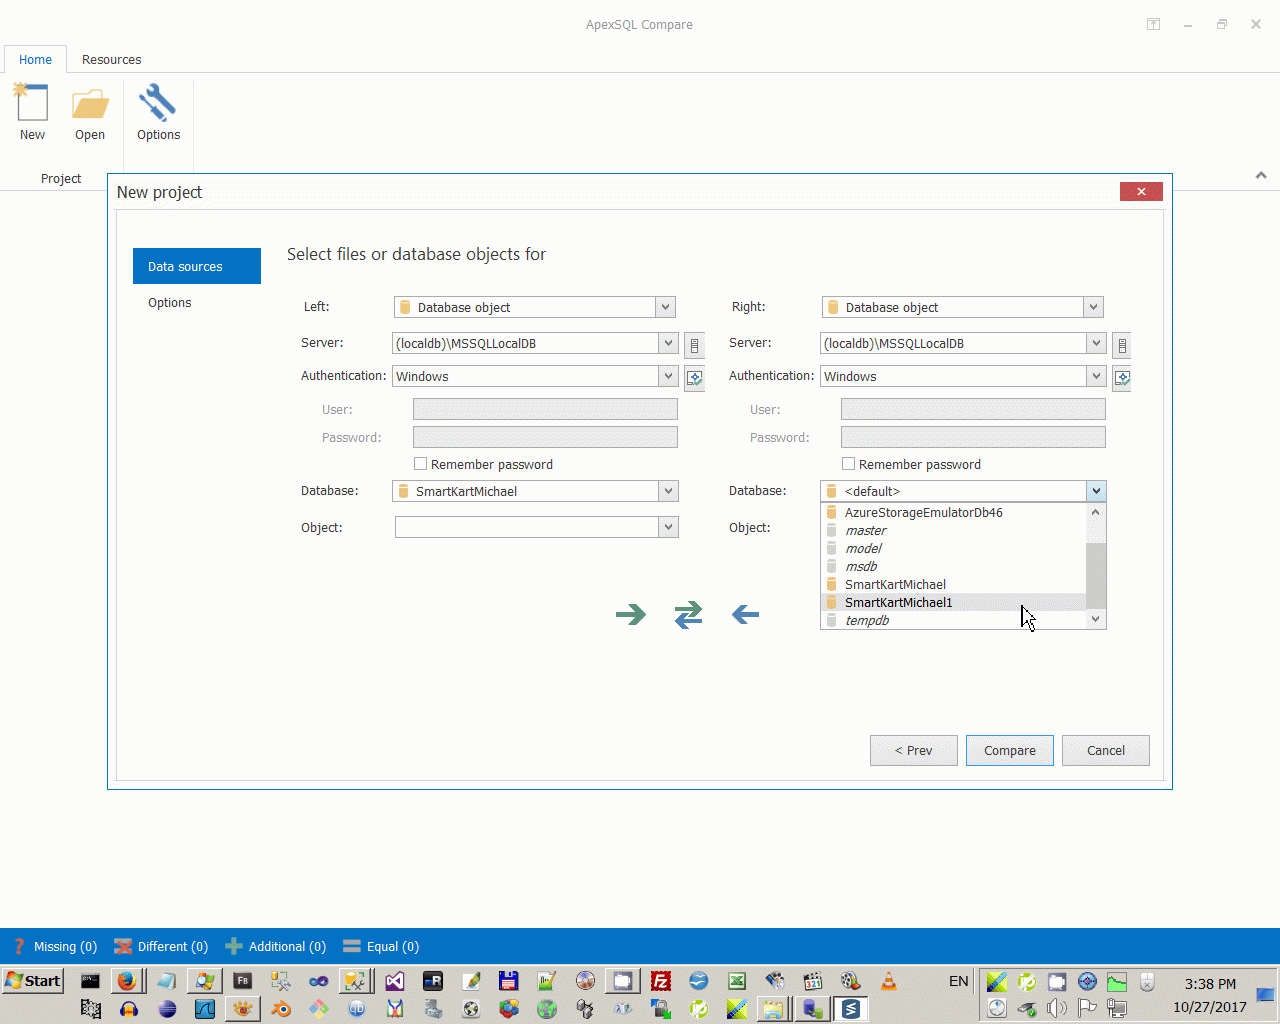Expand the Right source type dropdown
The width and height of the screenshot is (1280, 1024).
coord(1094,307)
